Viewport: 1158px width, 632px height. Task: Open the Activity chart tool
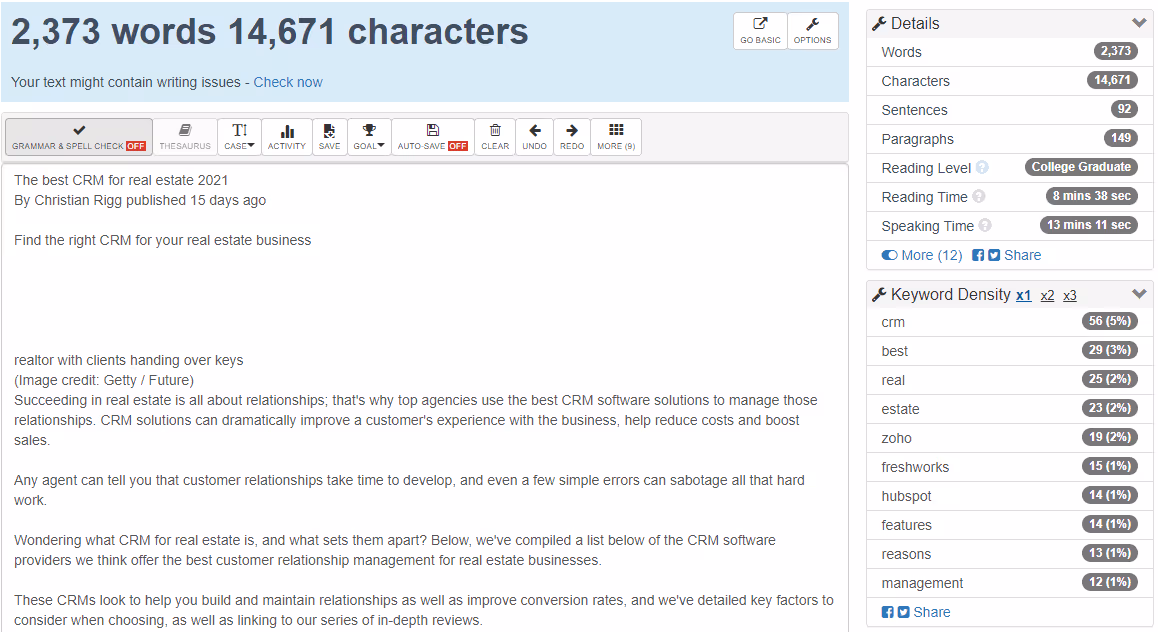pyautogui.click(x=287, y=137)
